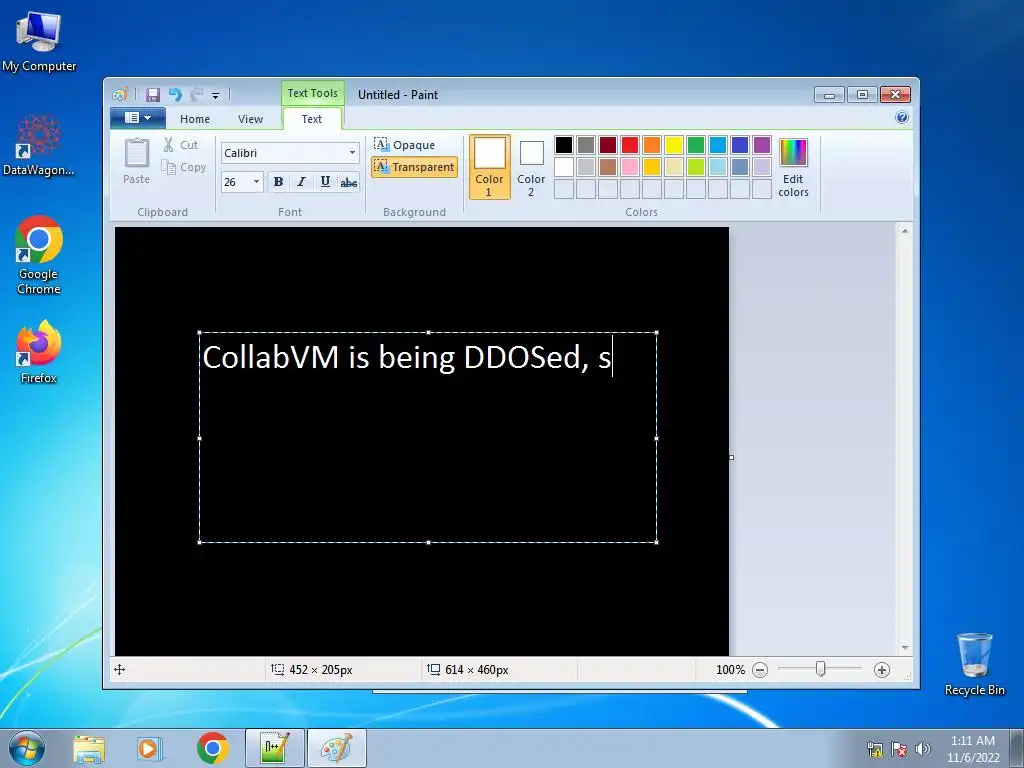The image size is (1024, 768).
Task: Open DataWagon desktop shortcut
Action: [x=39, y=145]
